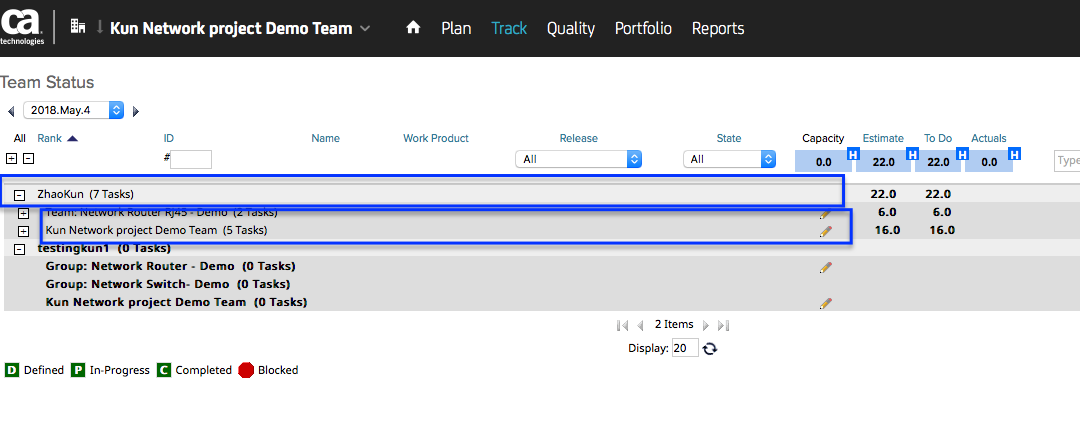Open the iteration date 2018.May.4 dropdown

point(73,110)
